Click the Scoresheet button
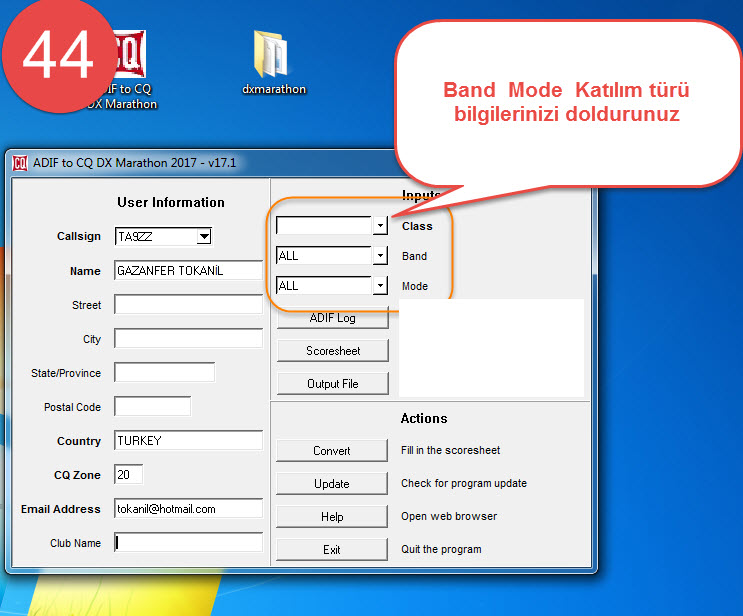This screenshot has height=616, width=743. point(333,351)
